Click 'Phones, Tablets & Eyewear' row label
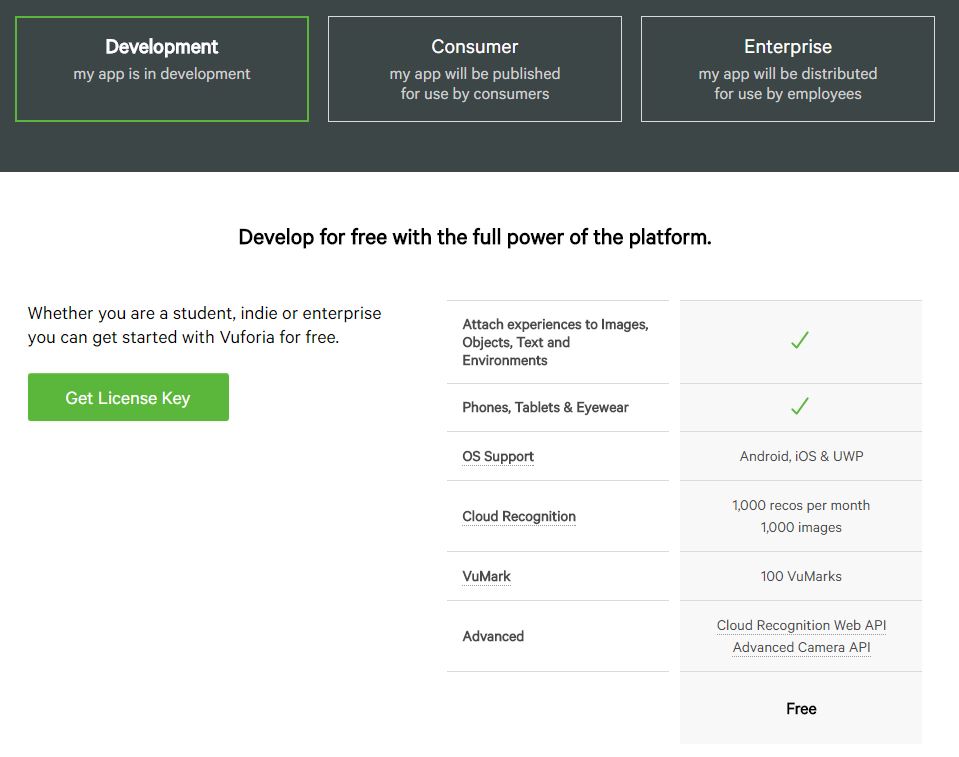 (546, 407)
